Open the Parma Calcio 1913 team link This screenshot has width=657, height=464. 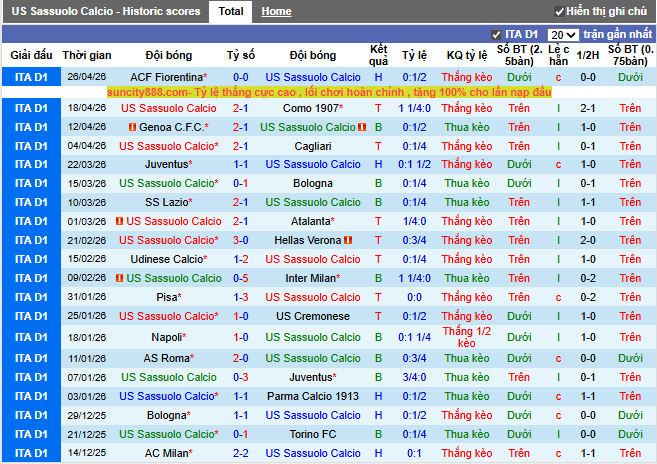point(313,396)
